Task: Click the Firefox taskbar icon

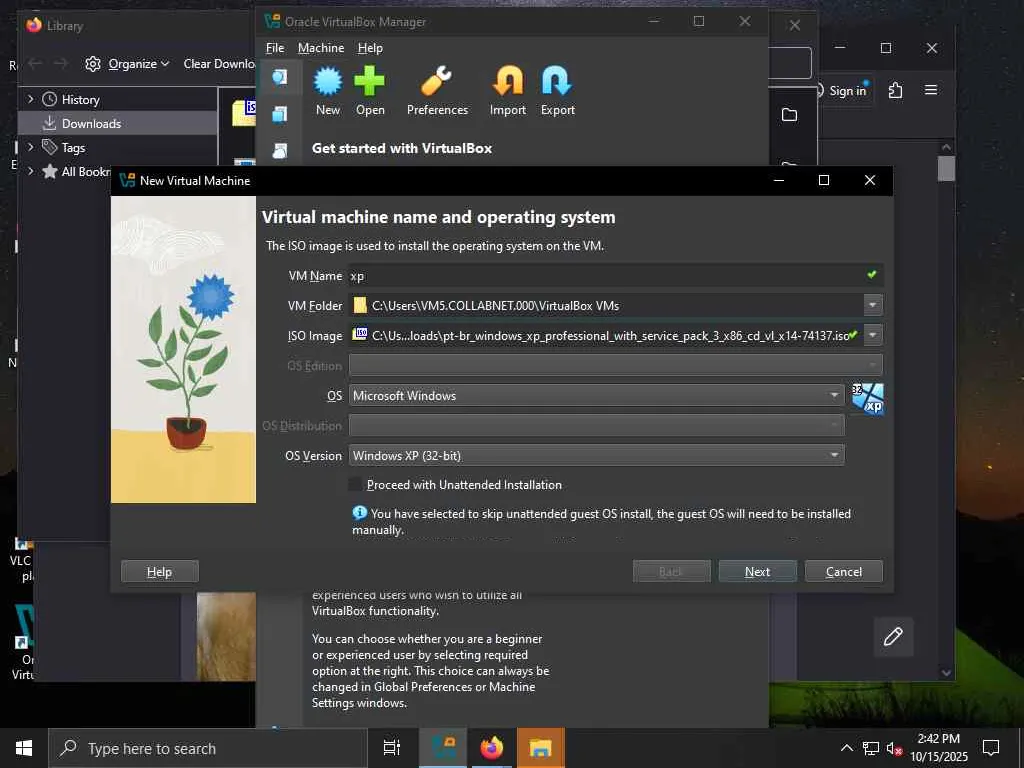Action: tap(492, 748)
